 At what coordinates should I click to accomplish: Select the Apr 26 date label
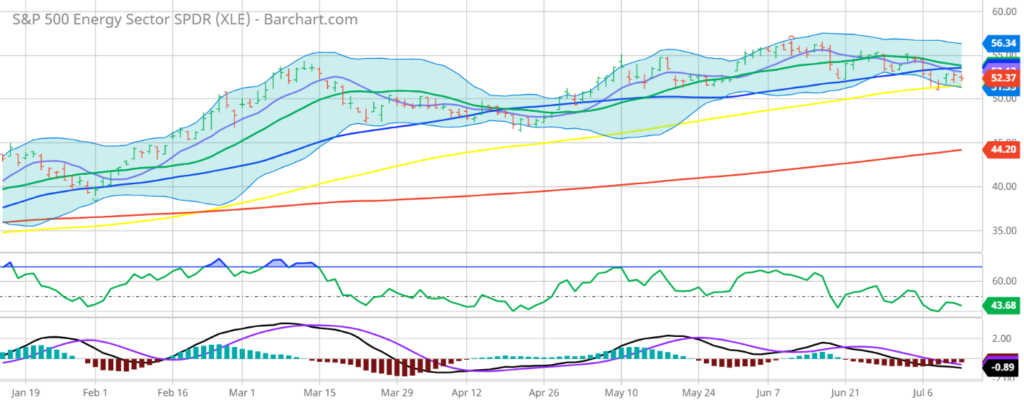544,394
